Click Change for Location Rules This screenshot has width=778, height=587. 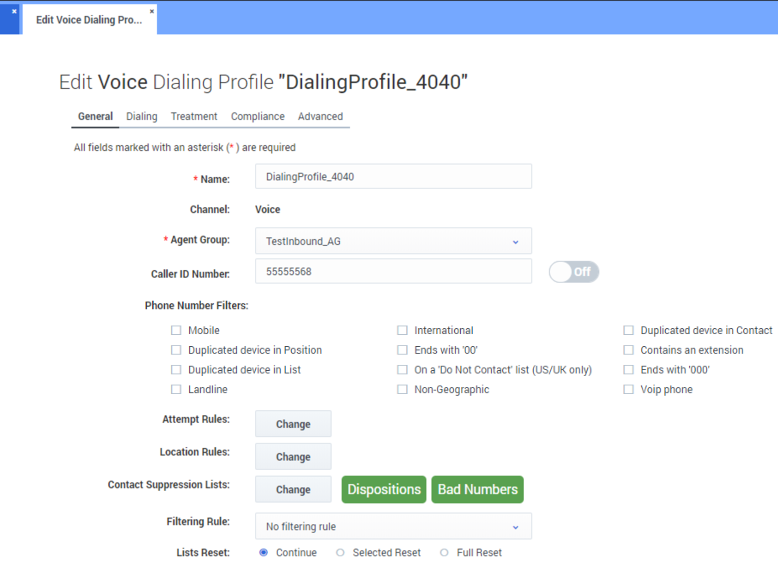(293, 457)
